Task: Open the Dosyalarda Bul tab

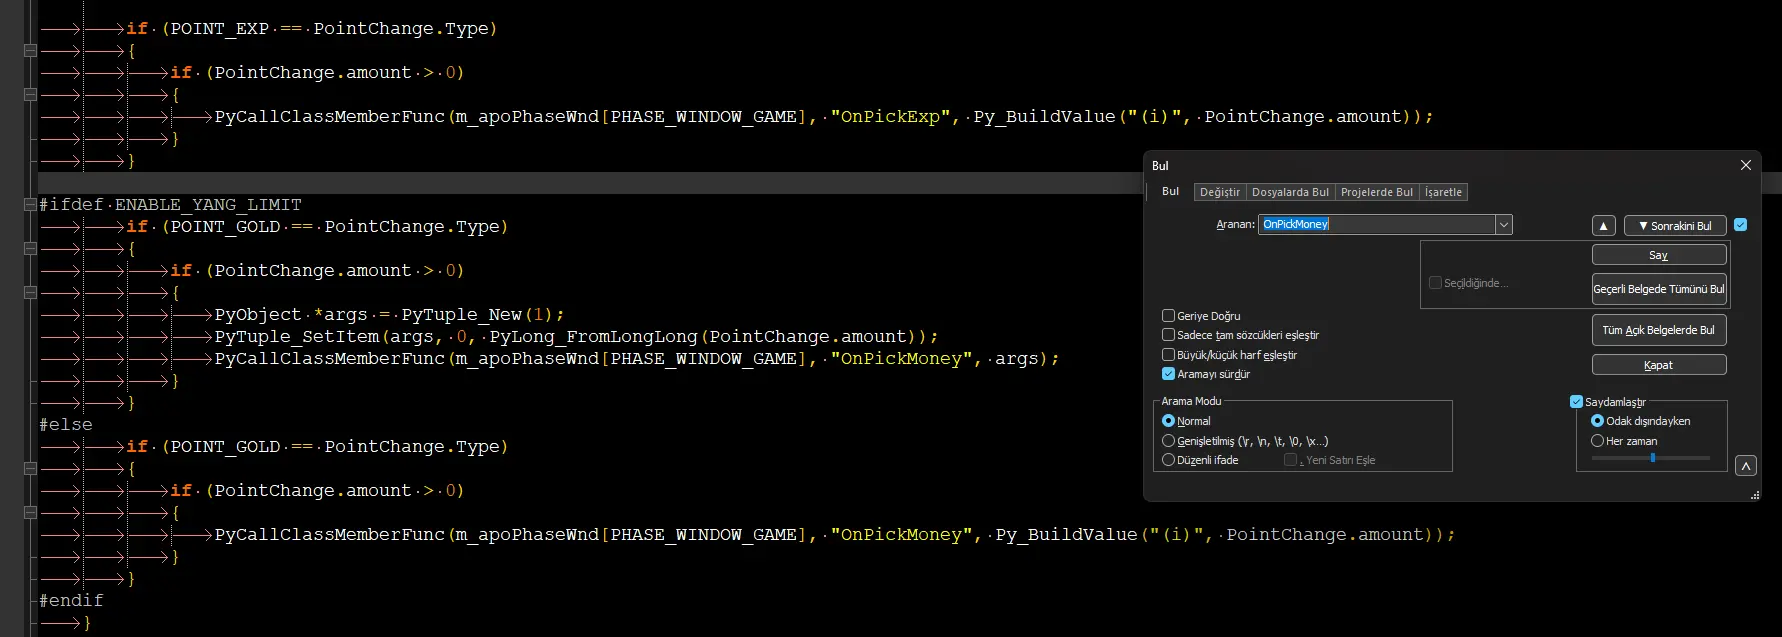Action: pyautogui.click(x=1290, y=192)
